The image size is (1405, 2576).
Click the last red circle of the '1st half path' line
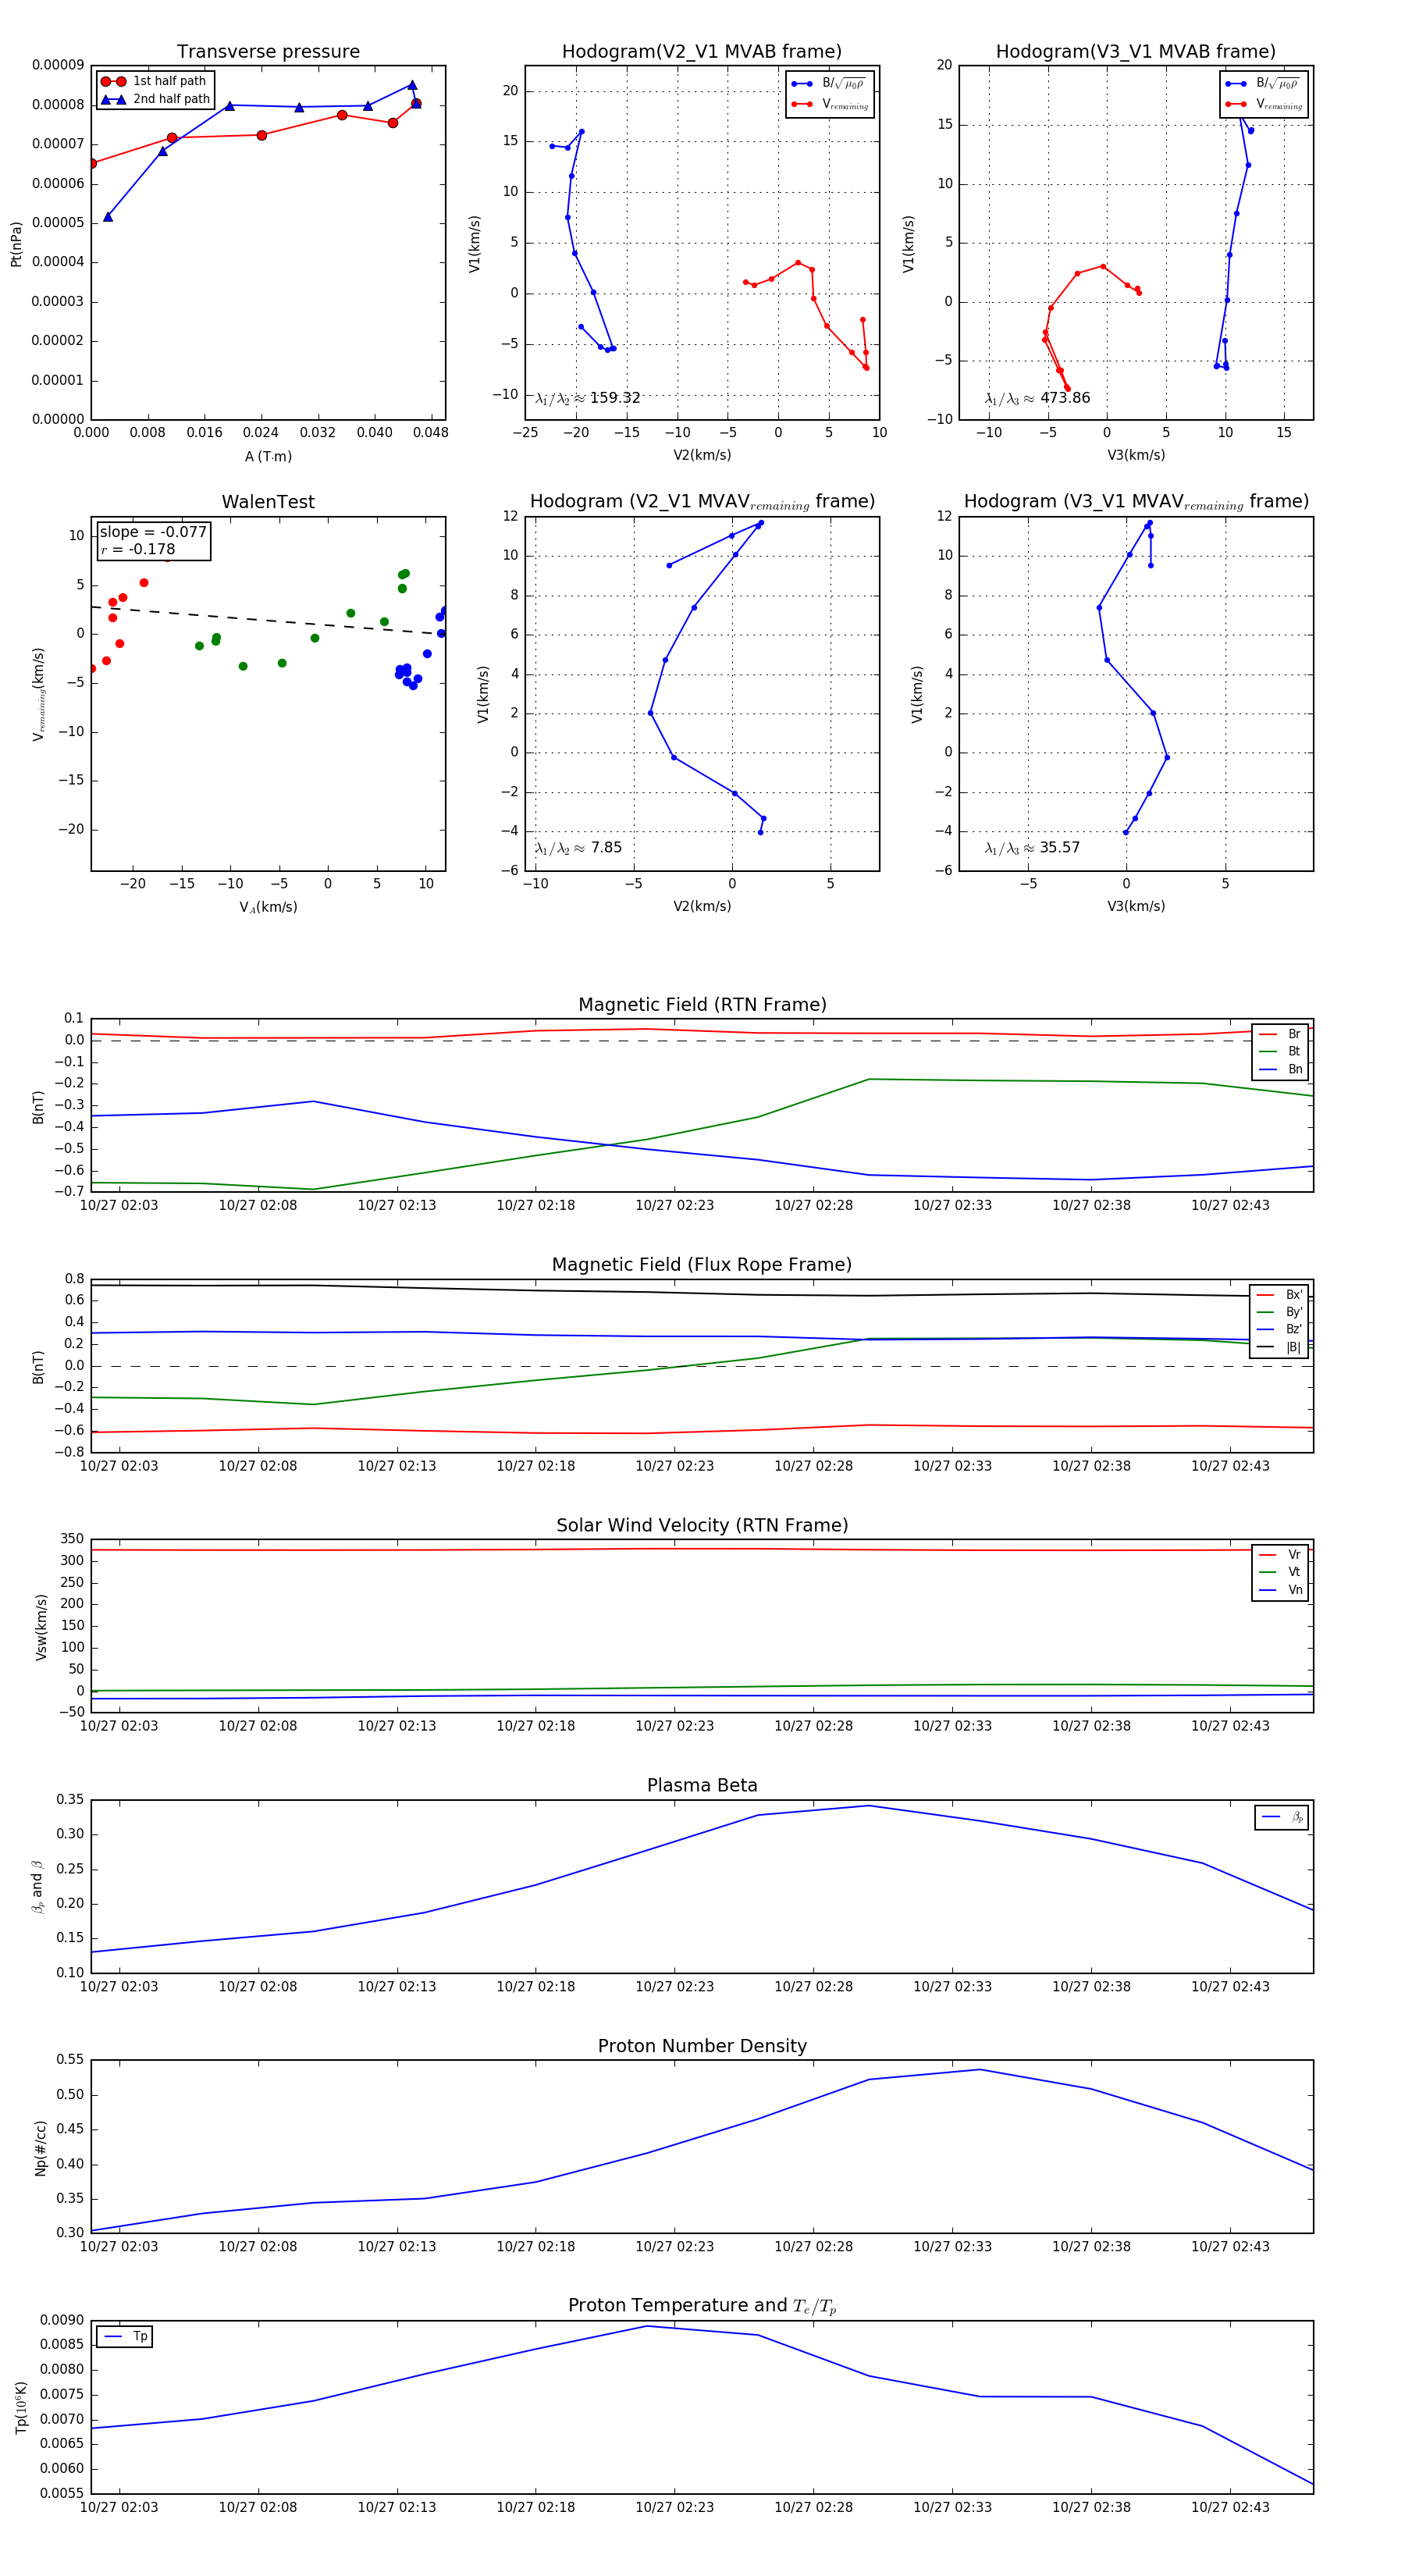click(x=416, y=104)
